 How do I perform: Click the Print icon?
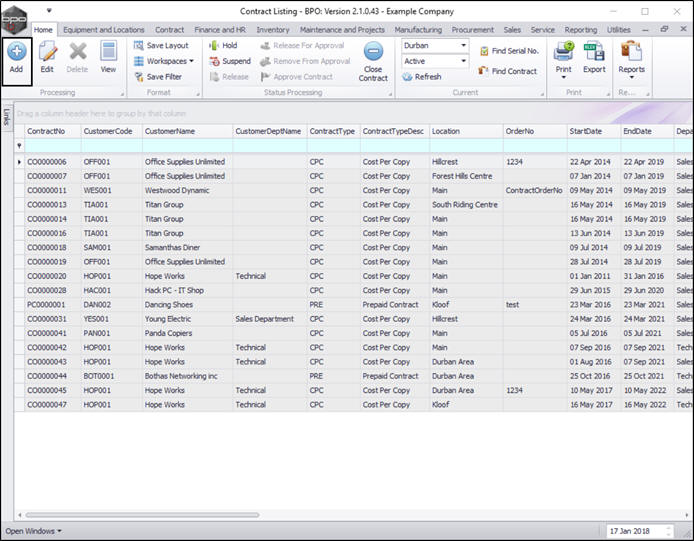tap(563, 51)
